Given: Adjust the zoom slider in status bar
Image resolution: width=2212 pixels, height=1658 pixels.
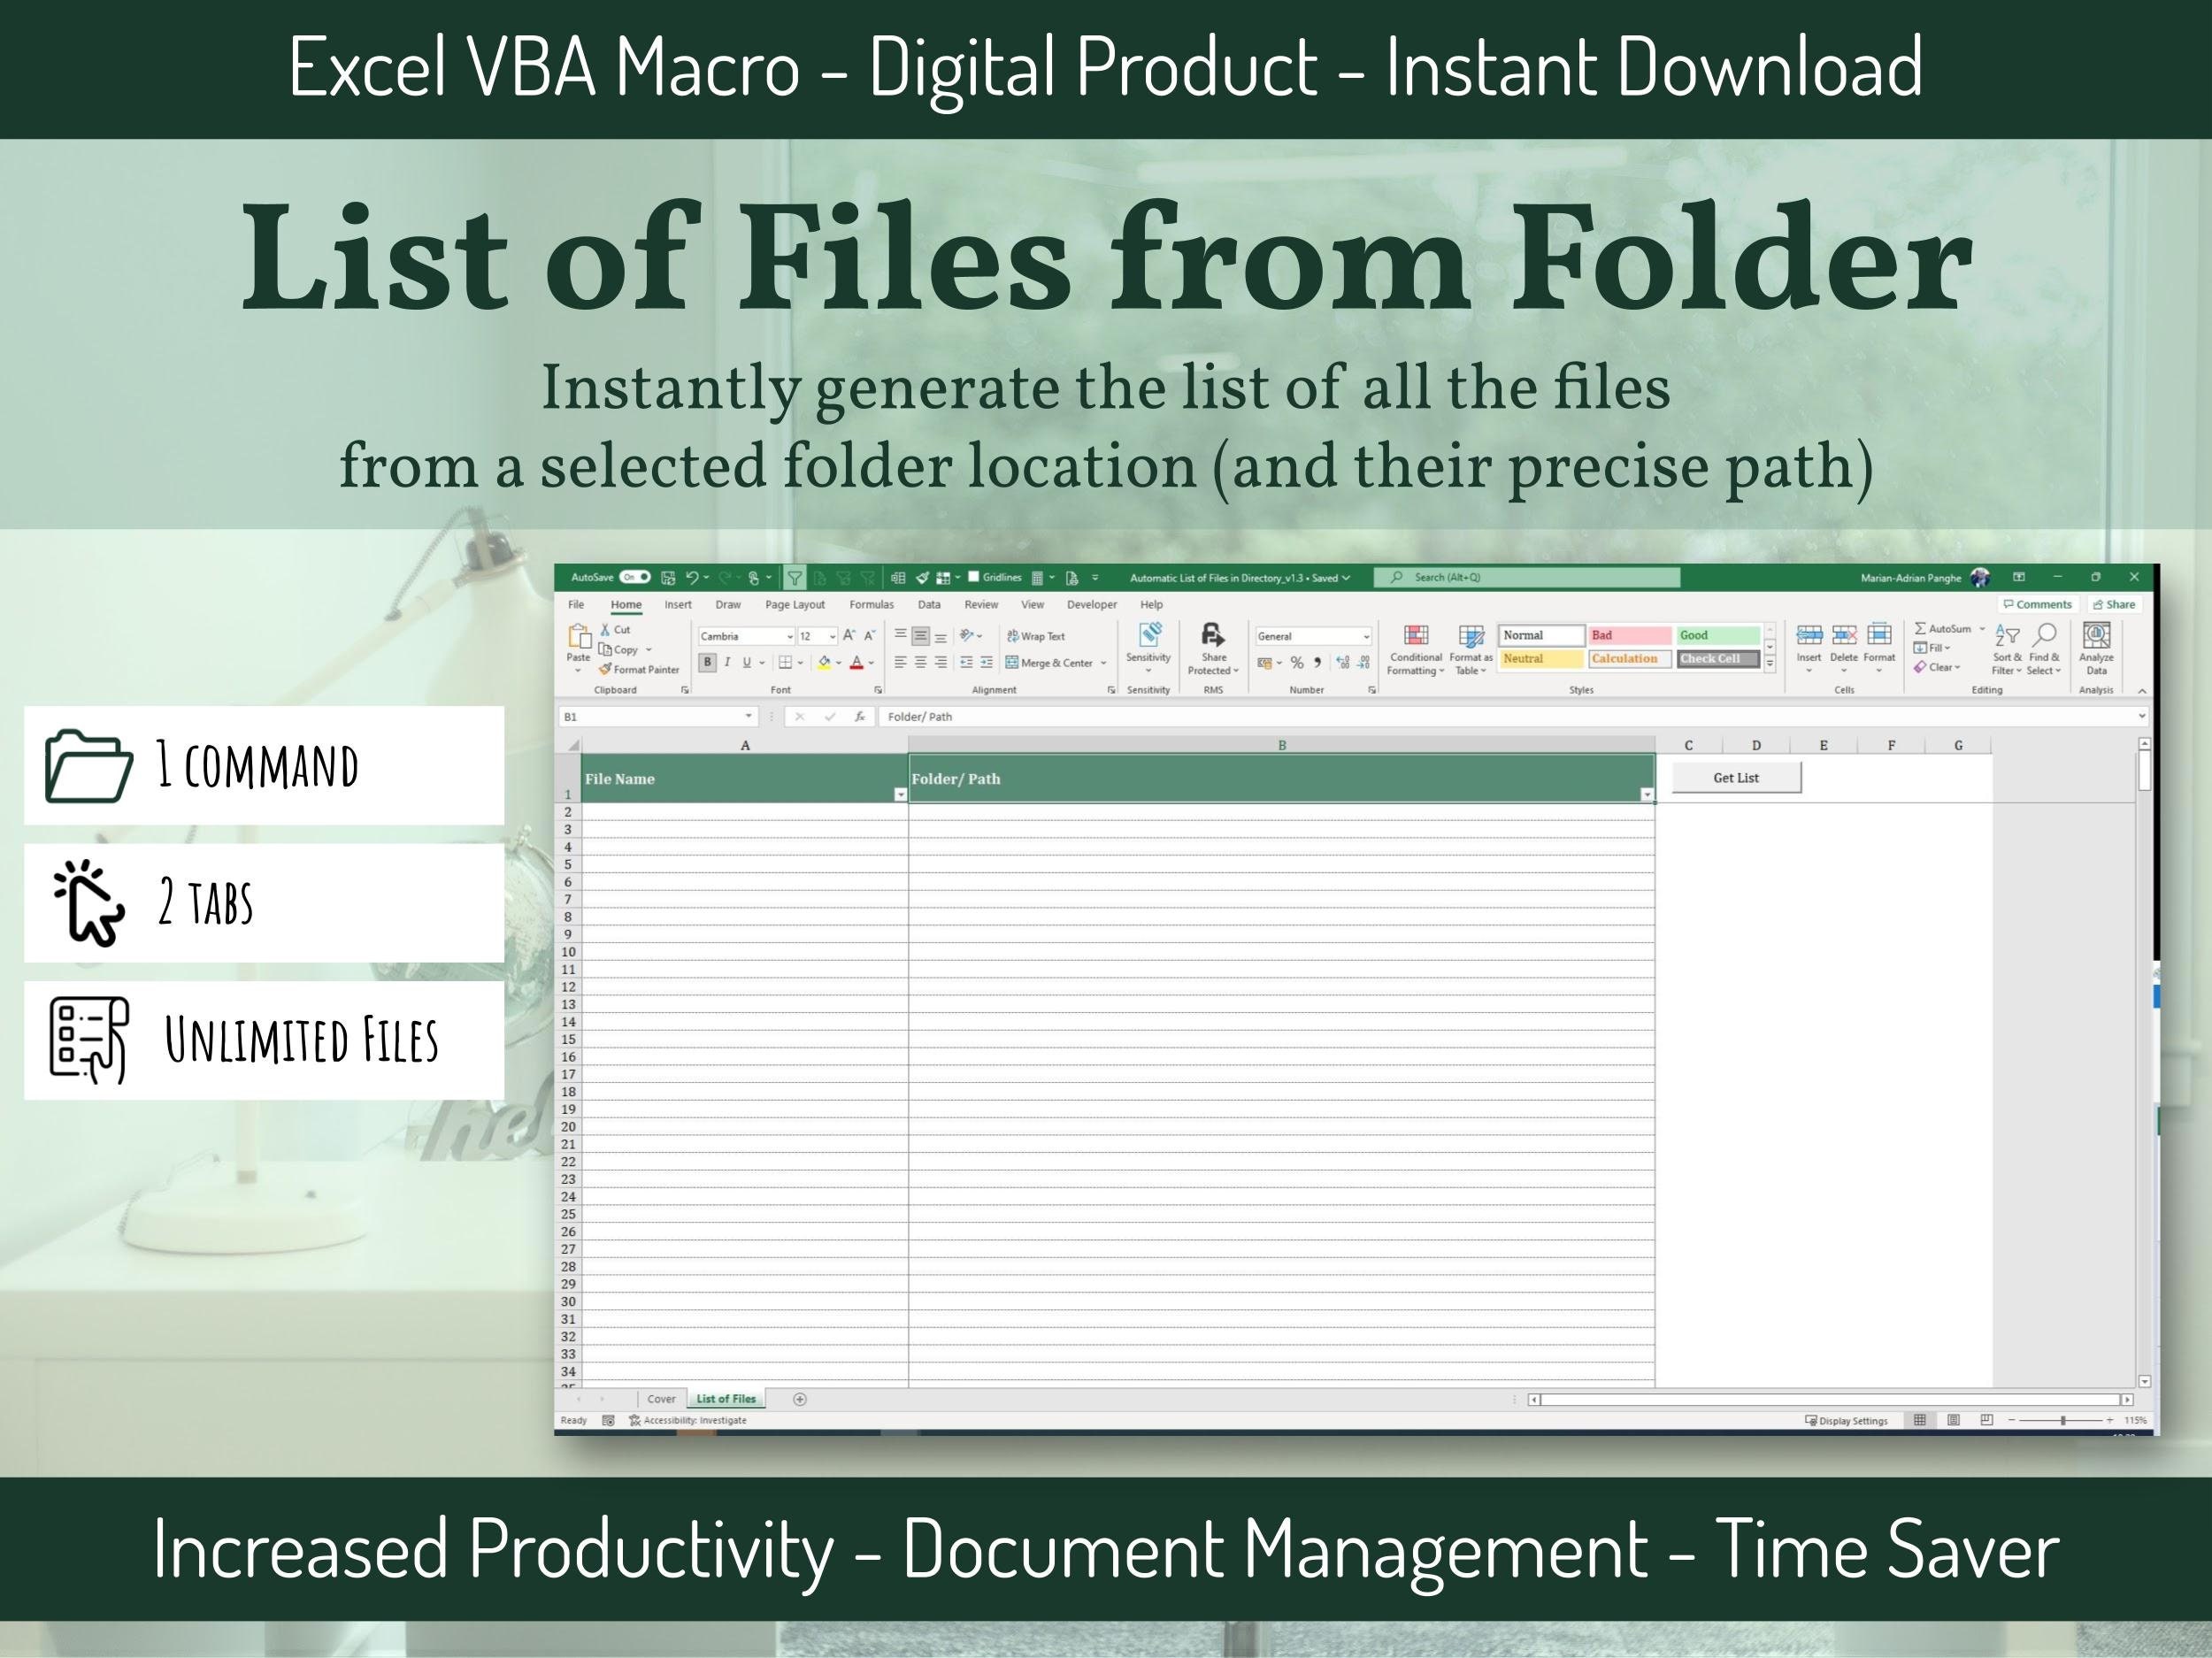Looking at the screenshot, I should (x=2062, y=1420).
